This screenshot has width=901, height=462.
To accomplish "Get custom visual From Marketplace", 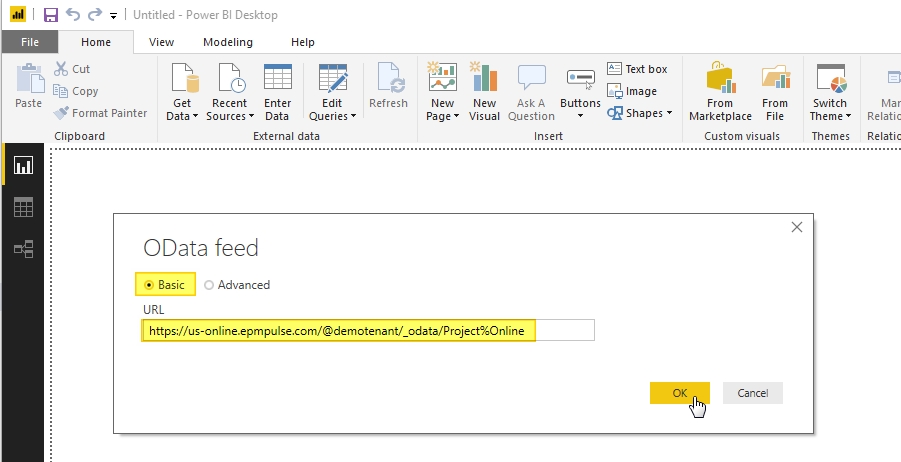I will (x=720, y=92).
